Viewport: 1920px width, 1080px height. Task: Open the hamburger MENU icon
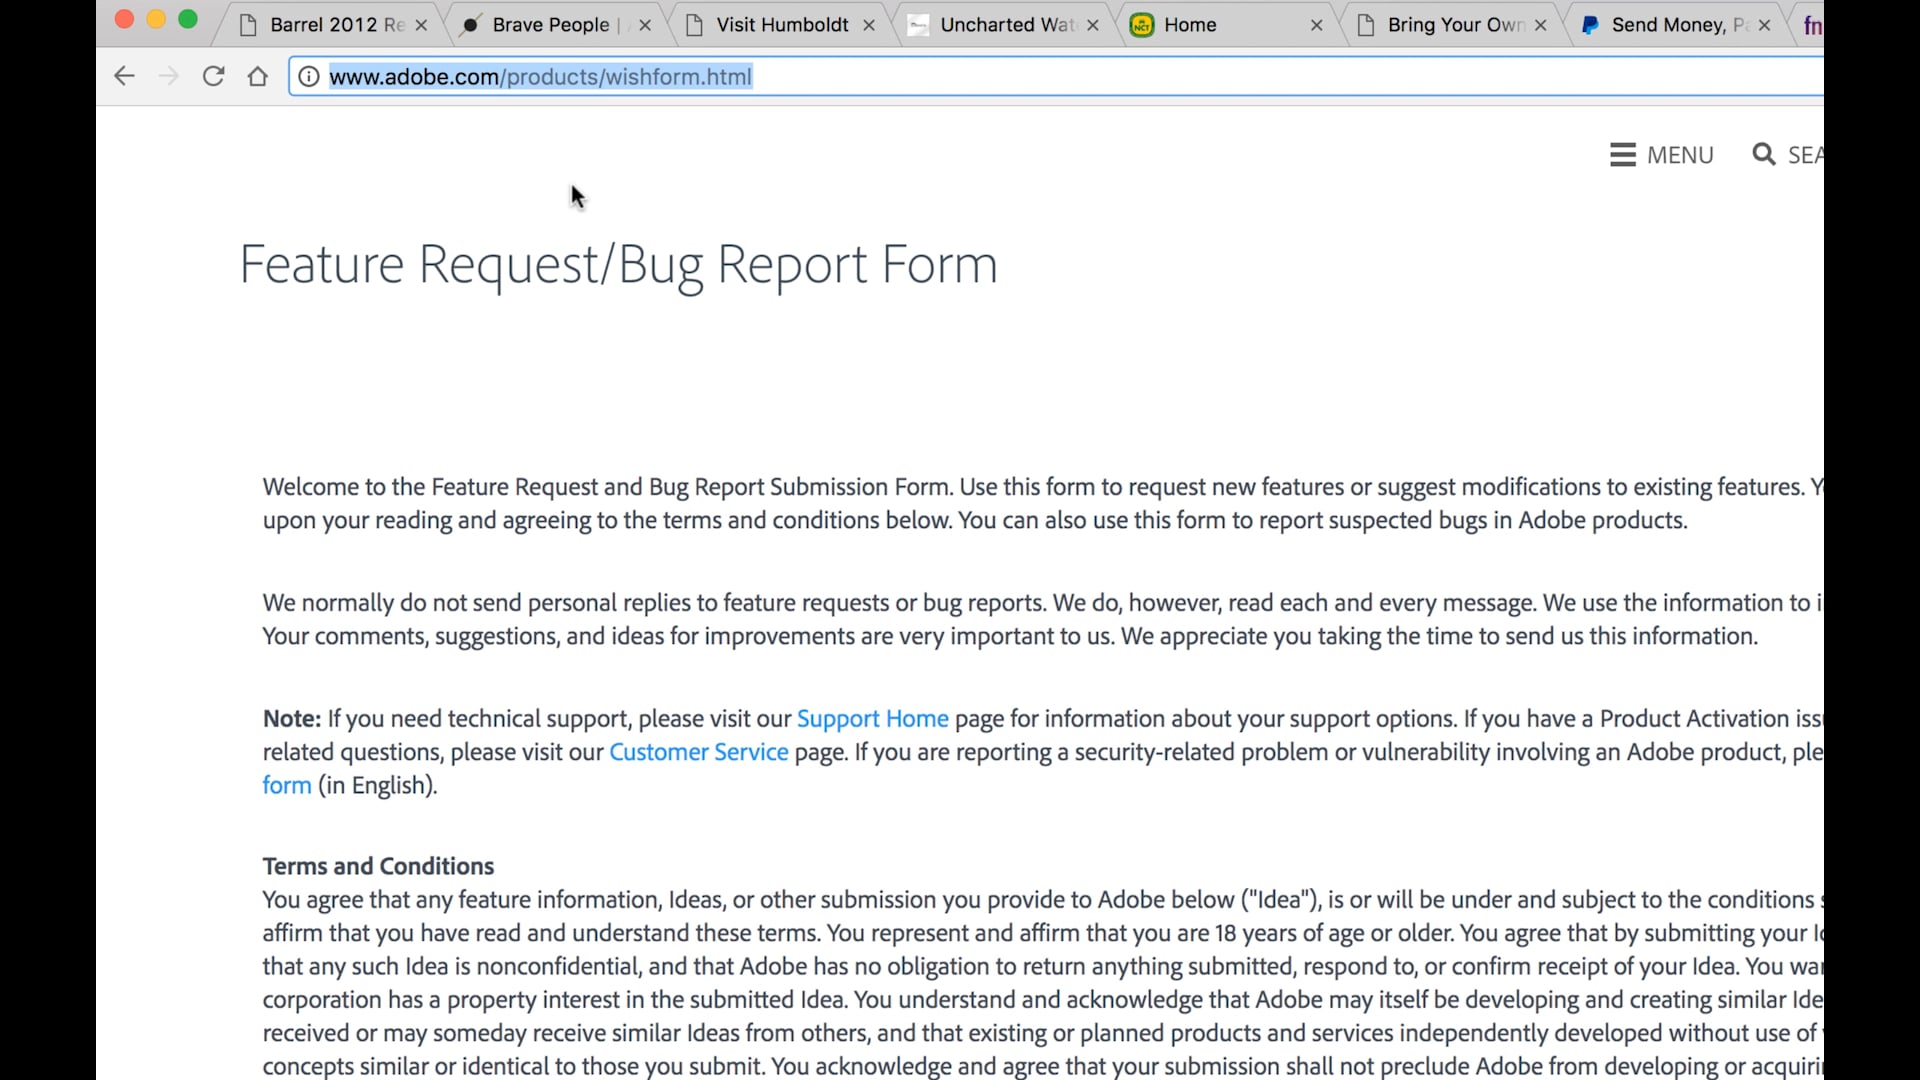[x=1623, y=155]
